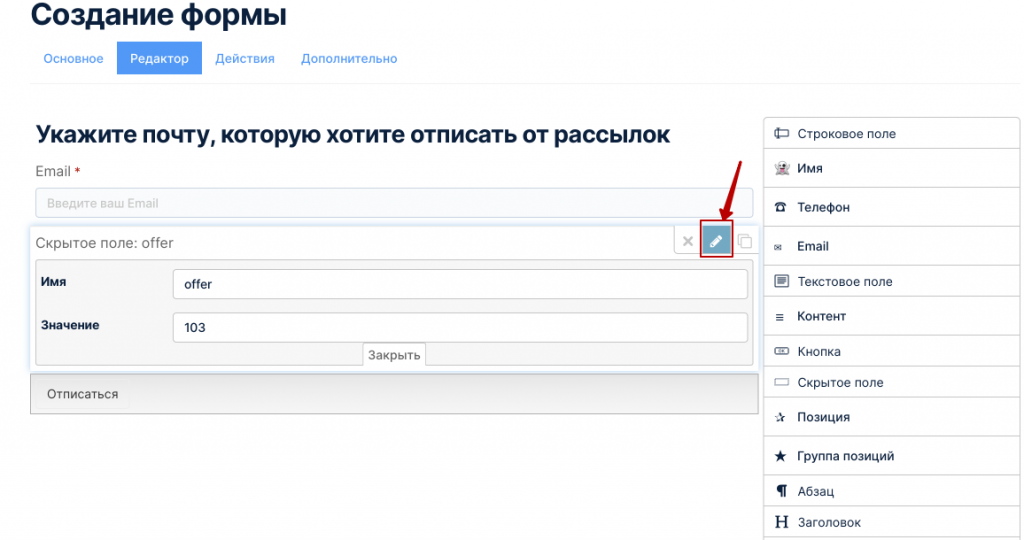Open the Основное tab
Image resolution: width=1024 pixels, height=540 pixels.
coord(73,58)
